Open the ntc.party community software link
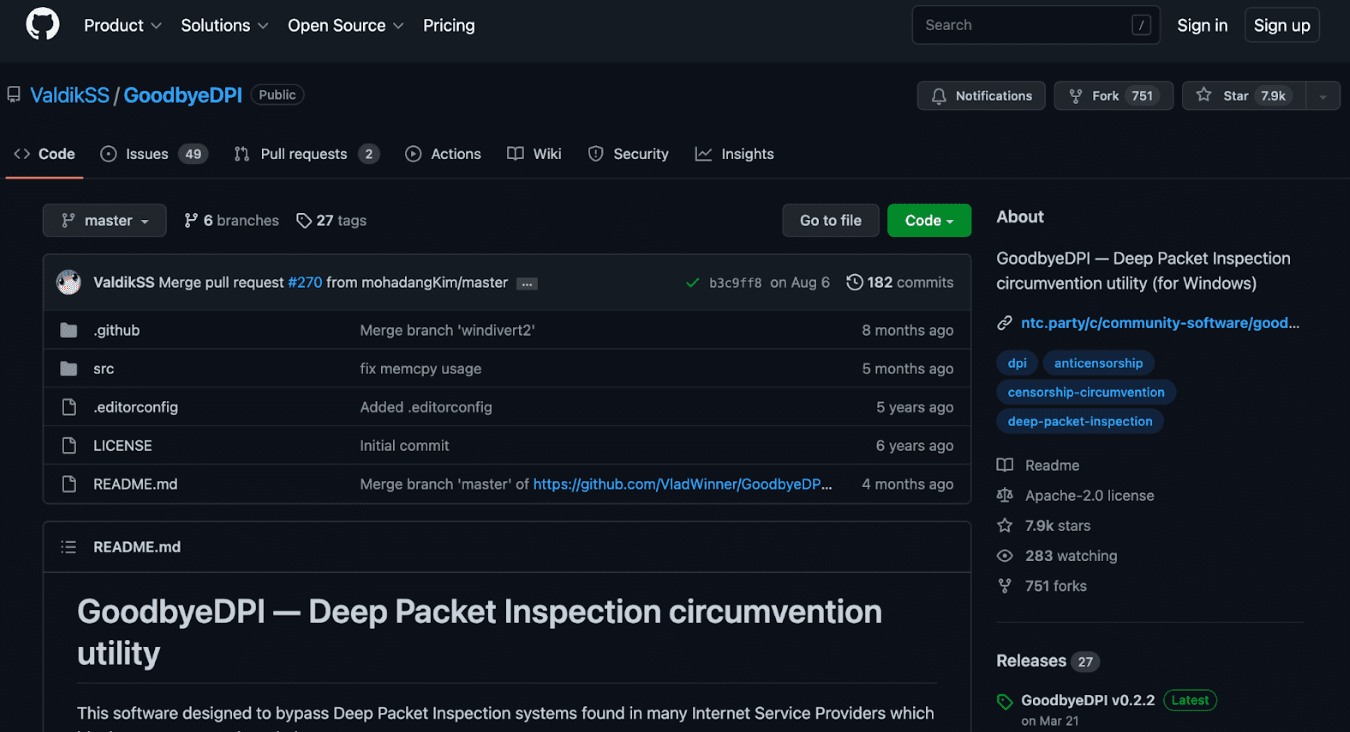 (x=1160, y=323)
